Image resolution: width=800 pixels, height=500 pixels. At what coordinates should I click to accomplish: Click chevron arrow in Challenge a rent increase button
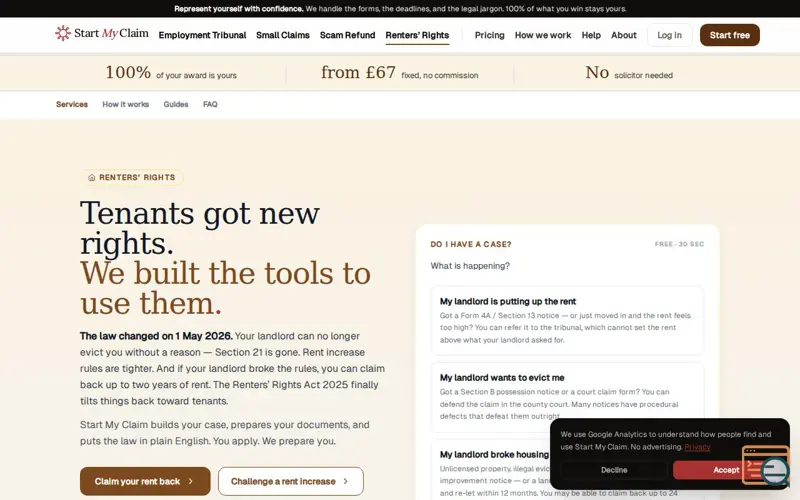346,481
